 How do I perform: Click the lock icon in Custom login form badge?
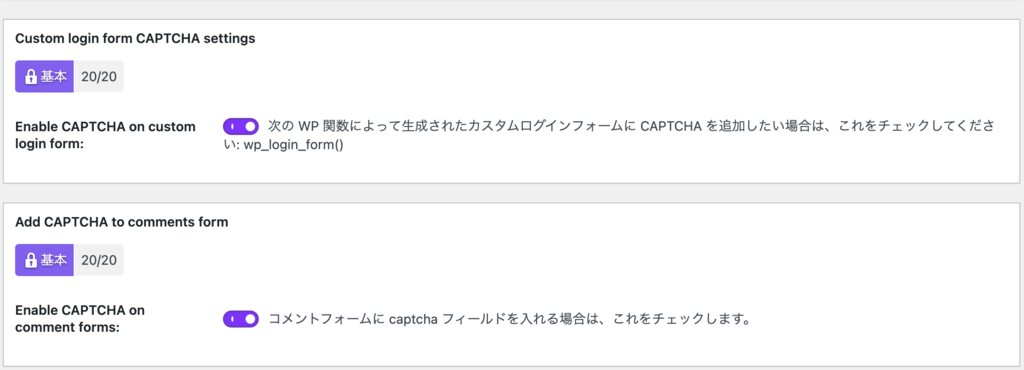tap(30, 77)
